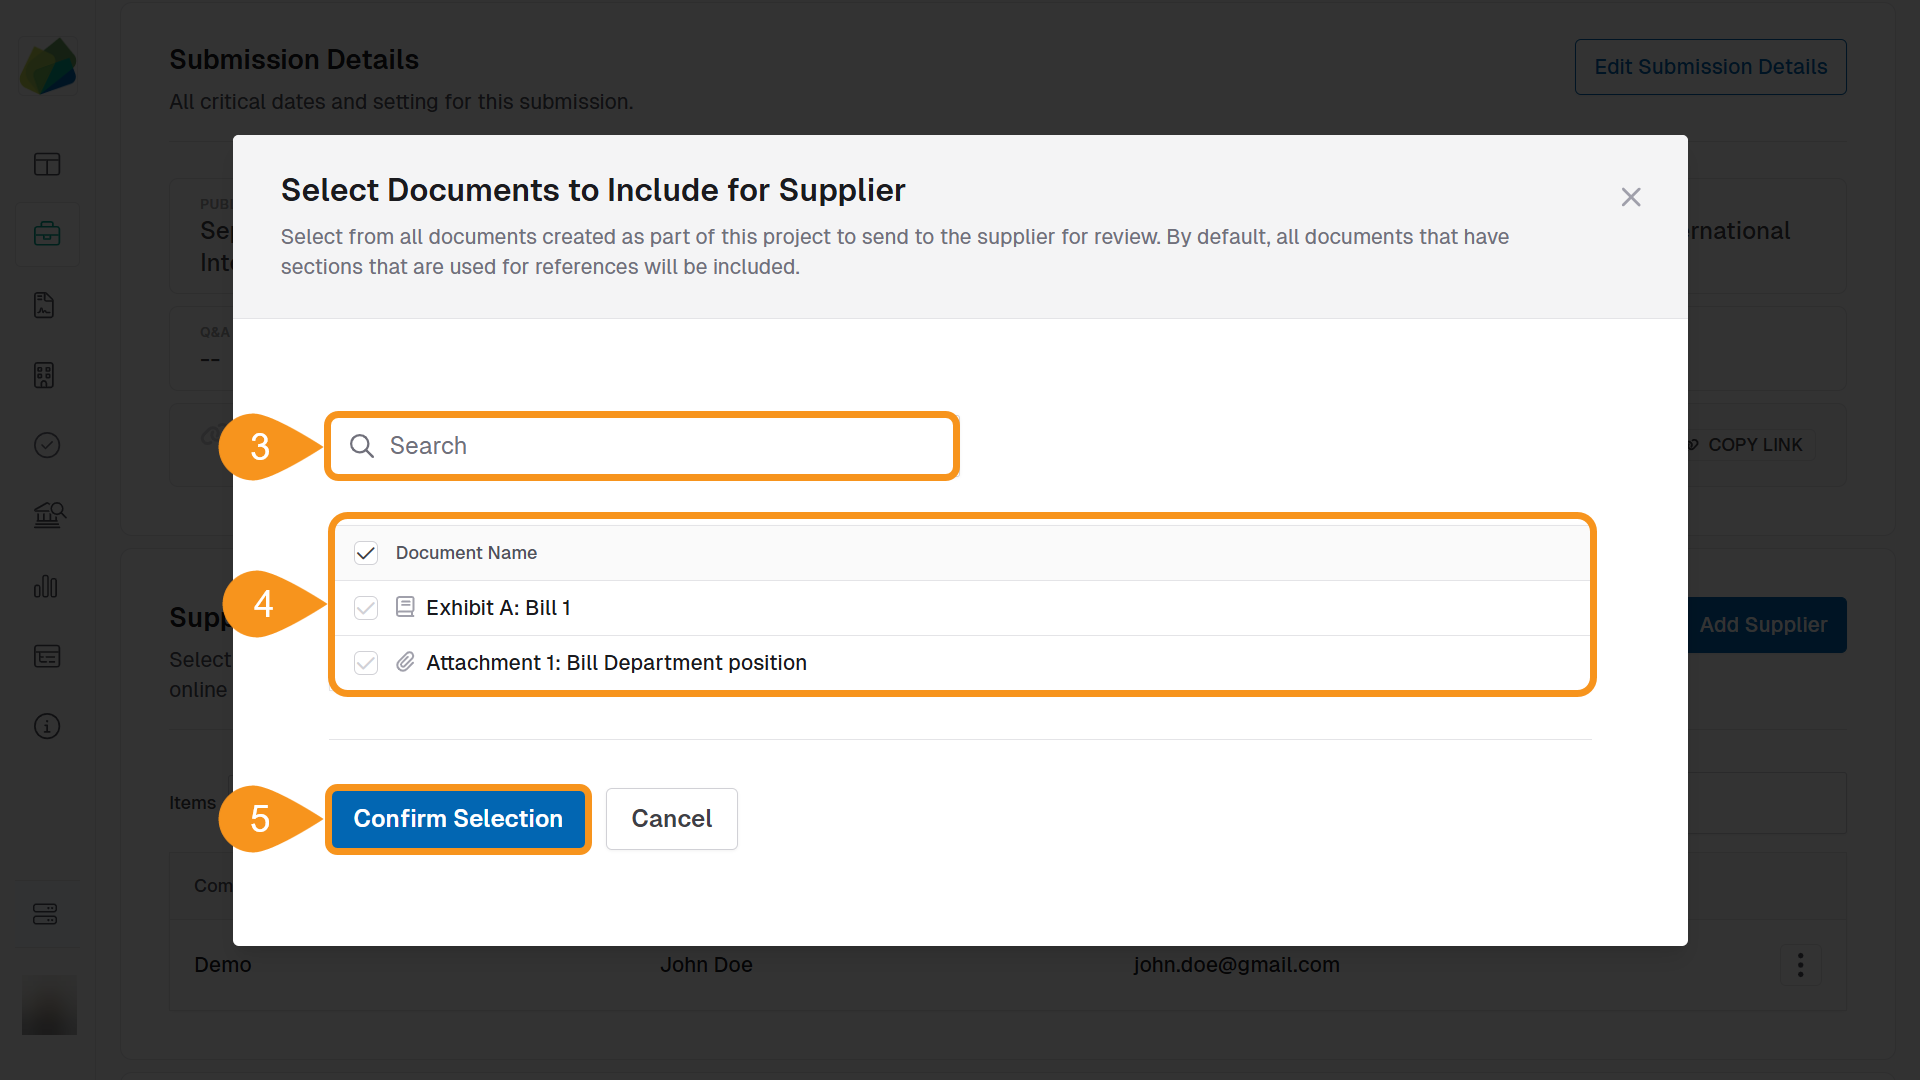Select the checkmark approvals icon
This screenshot has width=1920, height=1080.
tap(46, 445)
